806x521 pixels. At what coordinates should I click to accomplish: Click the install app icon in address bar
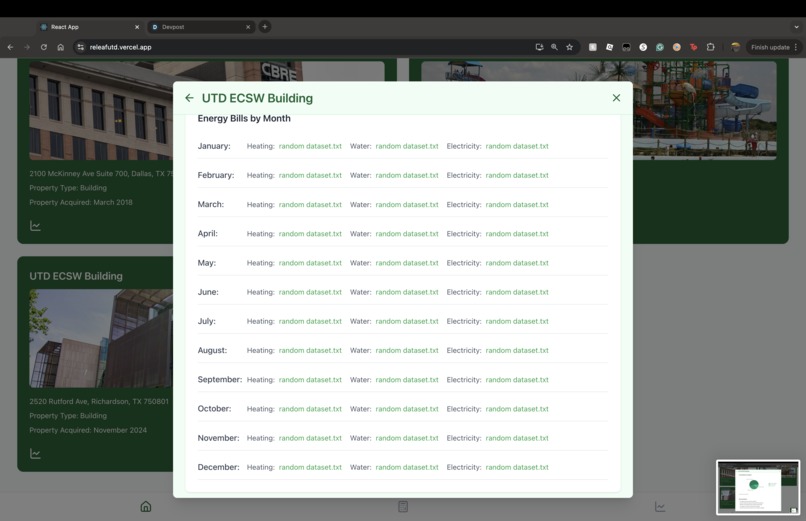click(539, 47)
